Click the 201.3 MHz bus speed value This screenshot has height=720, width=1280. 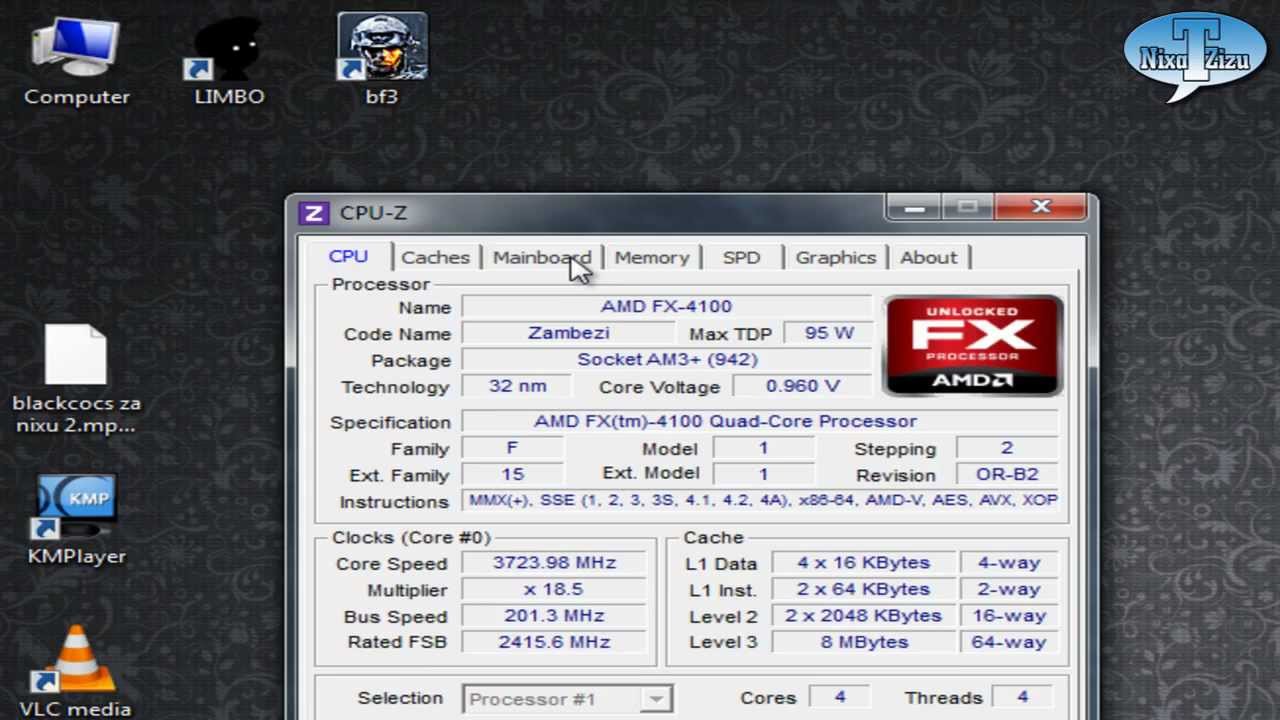(554, 616)
